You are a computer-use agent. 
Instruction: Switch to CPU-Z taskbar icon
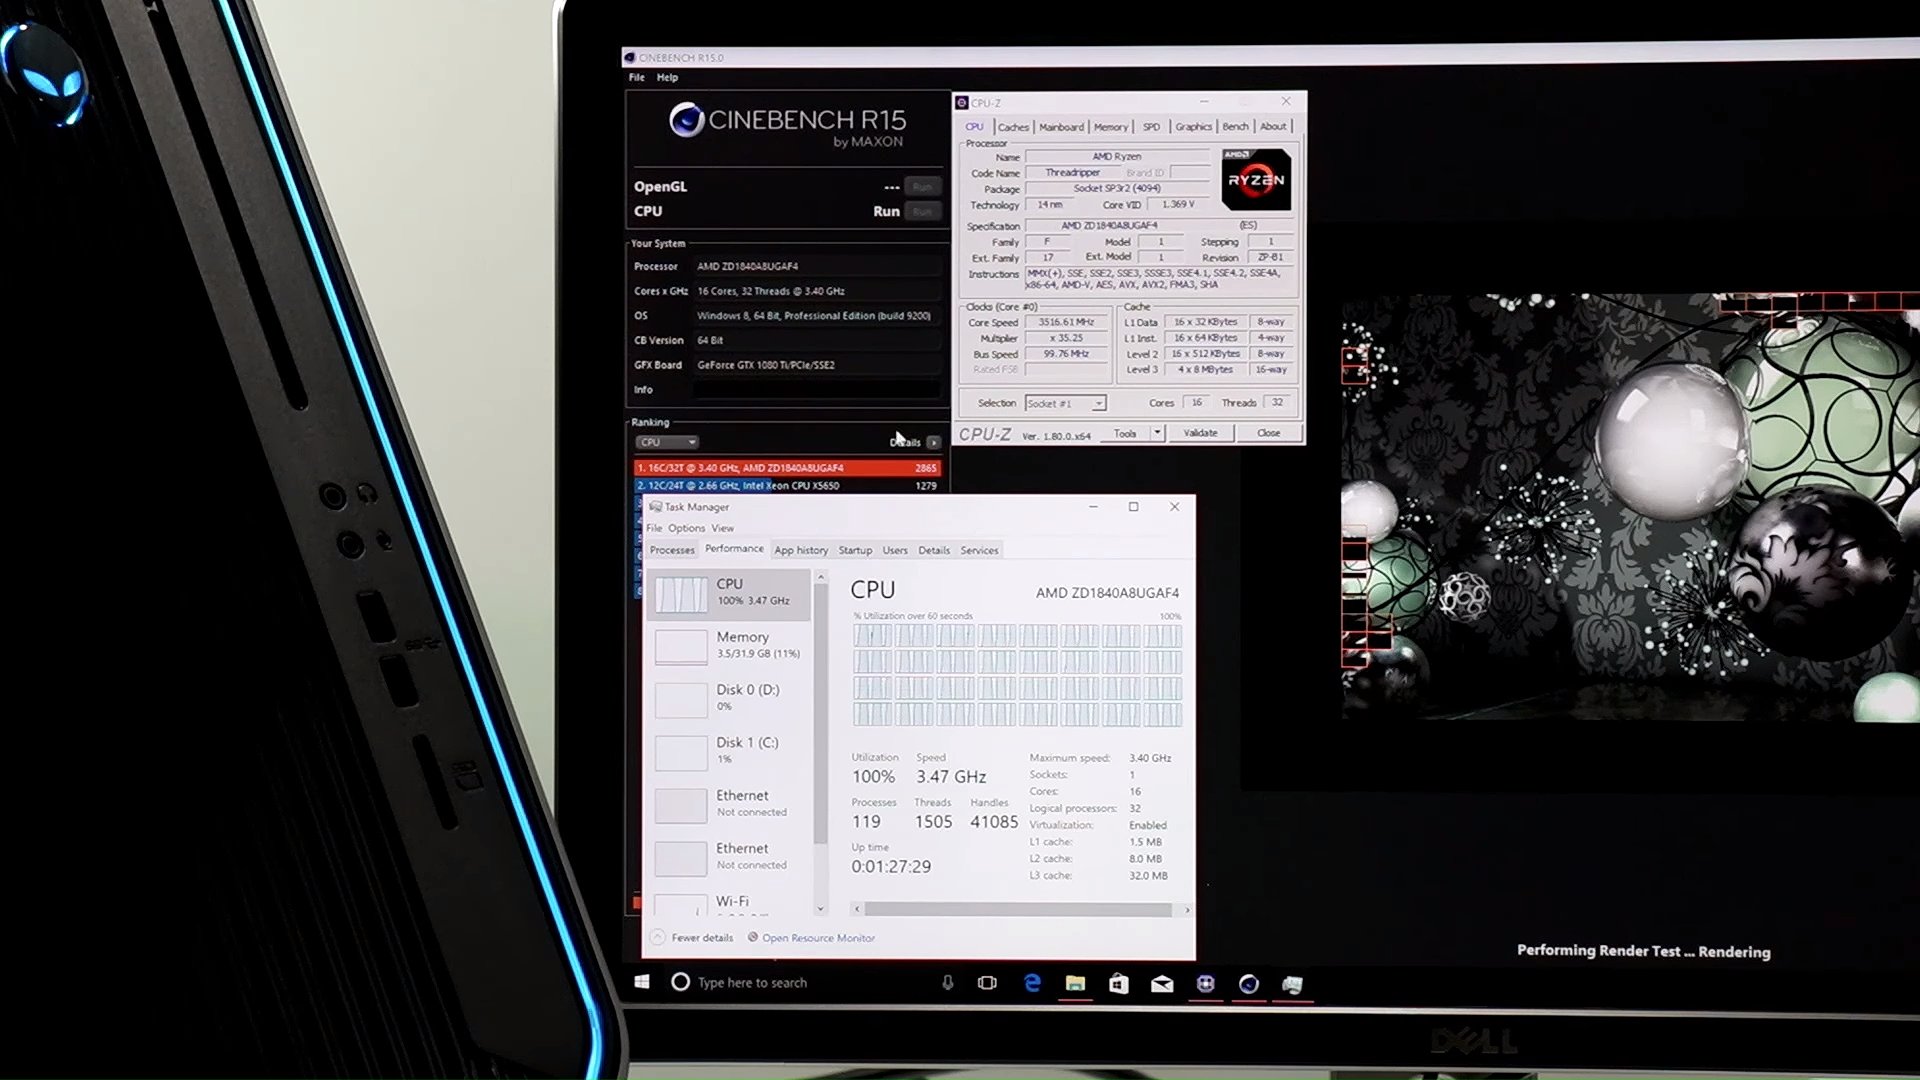click(x=1205, y=984)
